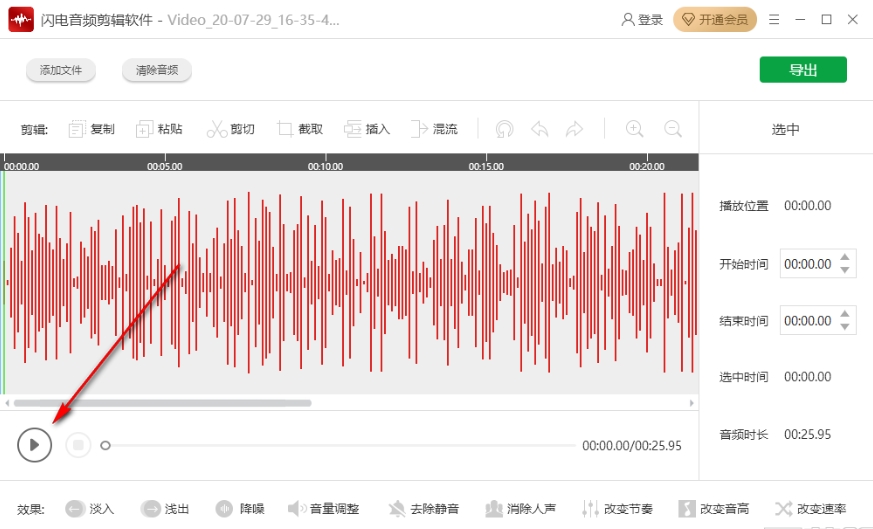Image resolution: width=873 pixels, height=529 pixels.
Task: Stop playback with the stop button
Action: pos(79,445)
